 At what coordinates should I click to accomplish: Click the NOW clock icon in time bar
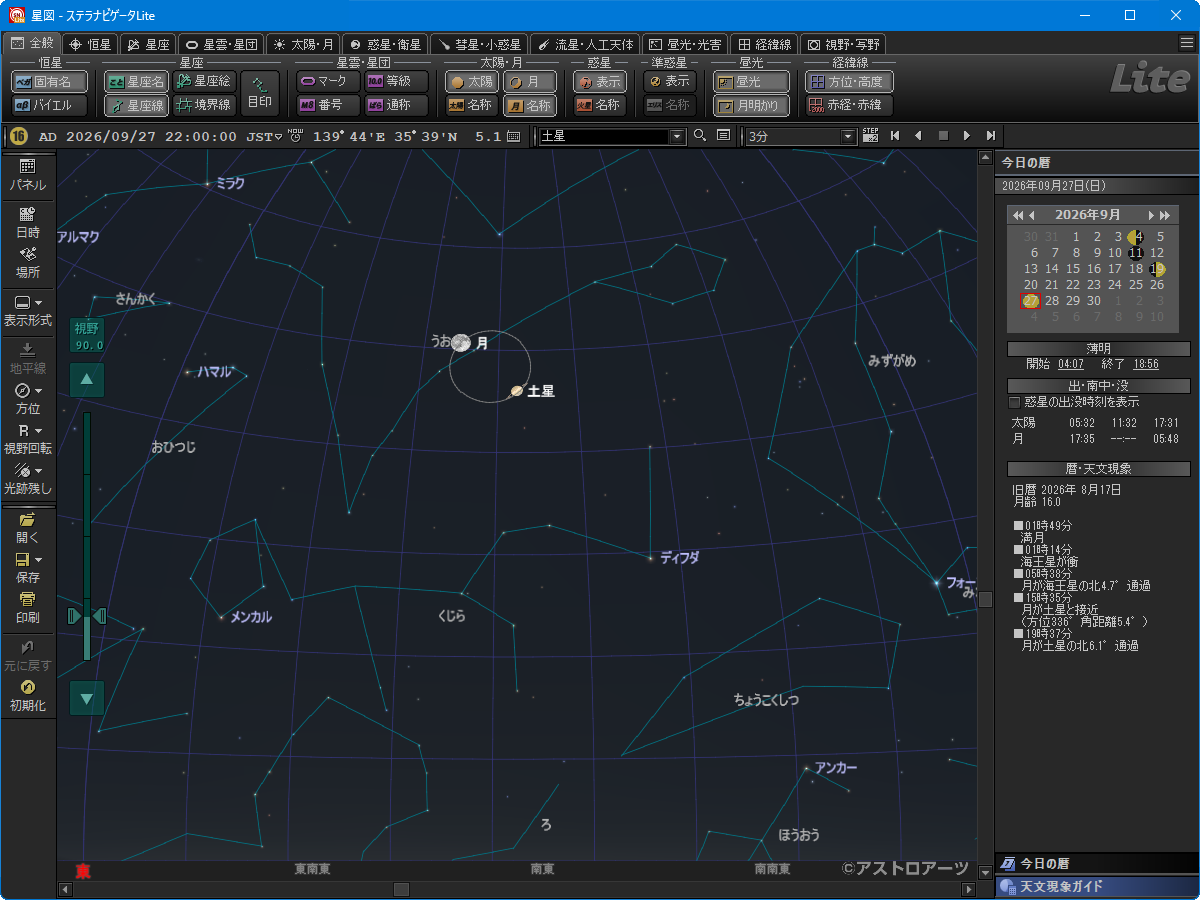[295, 136]
